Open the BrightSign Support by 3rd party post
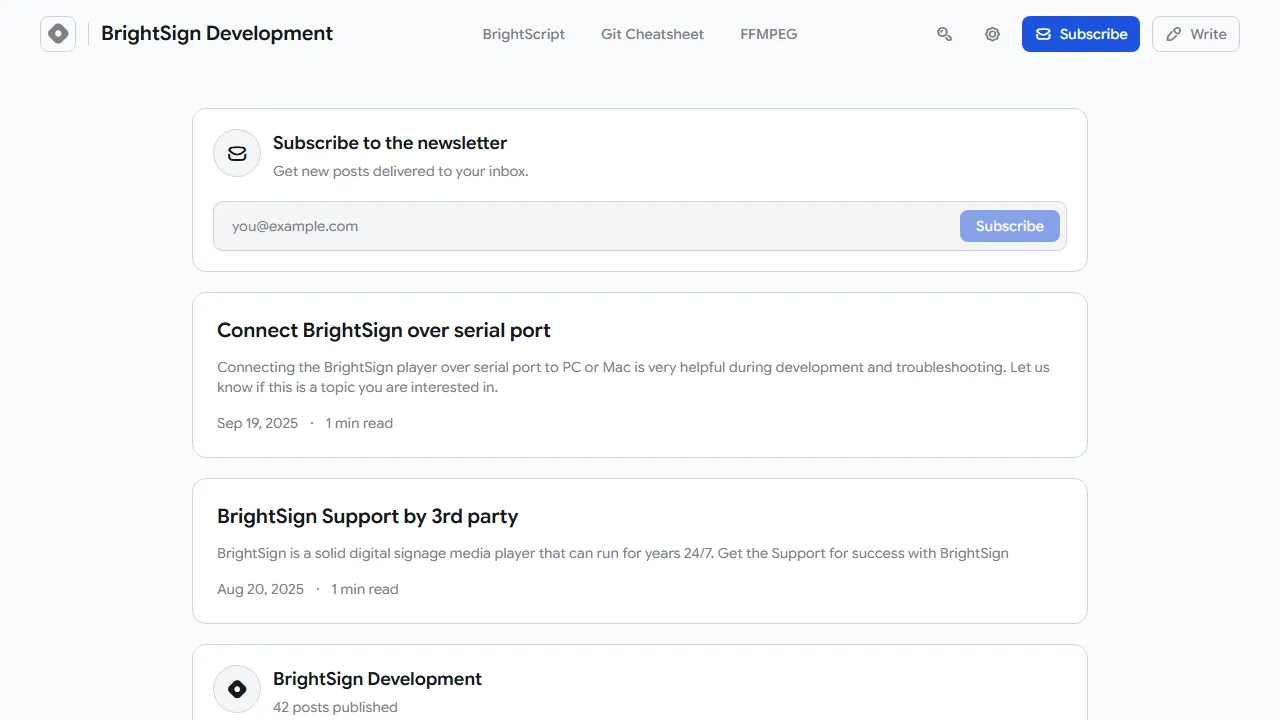This screenshot has height=720, width=1280. coord(368,516)
